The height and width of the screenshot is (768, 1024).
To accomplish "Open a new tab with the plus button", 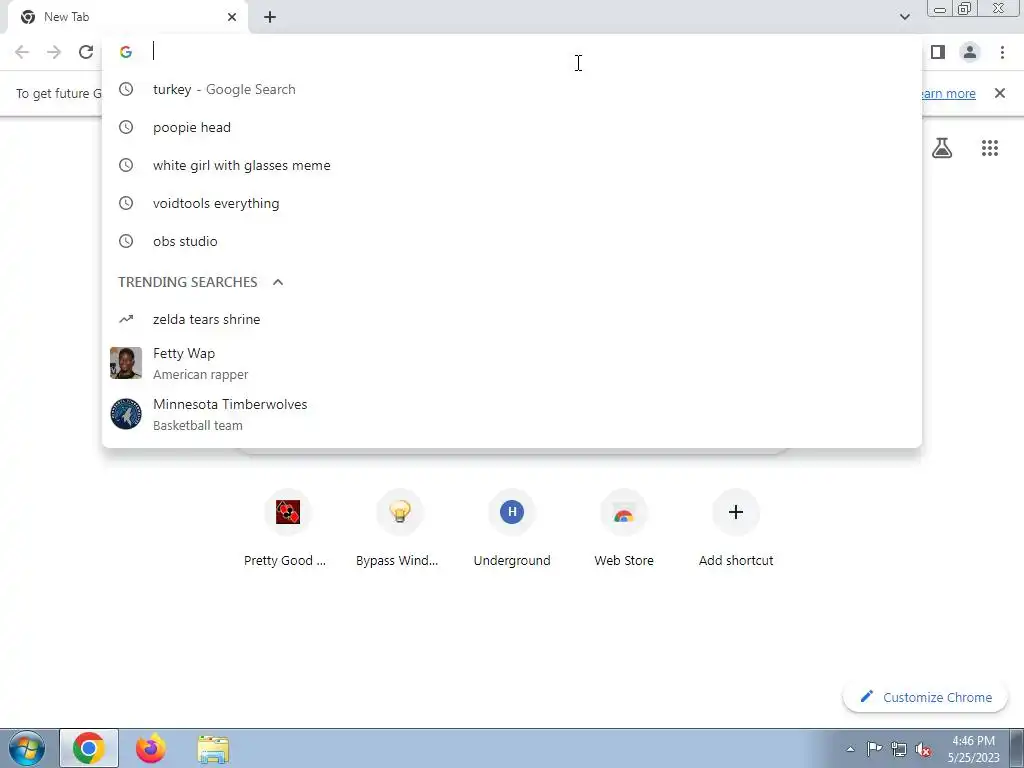I will click(270, 17).
